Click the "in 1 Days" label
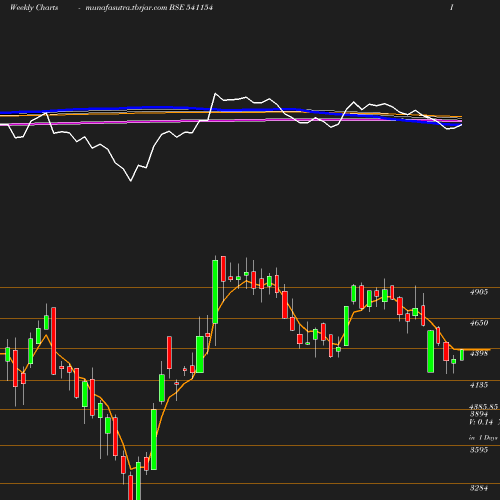This screenshot has width=500, height=500. click(483, 438)
